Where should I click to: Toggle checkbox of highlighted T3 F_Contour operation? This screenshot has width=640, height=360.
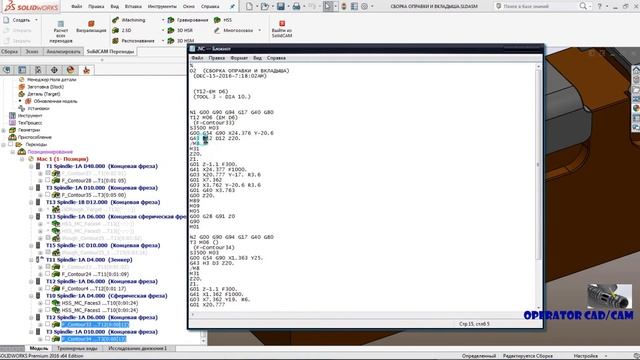pyautogui.click(x=48, y=339)
